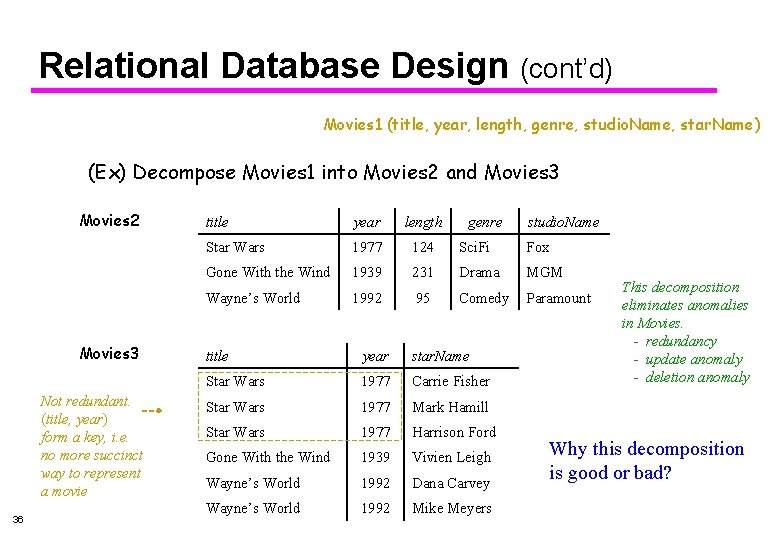Click the 'Movies2' table label
The image size is (780, 540).
[x=109, y=220]
